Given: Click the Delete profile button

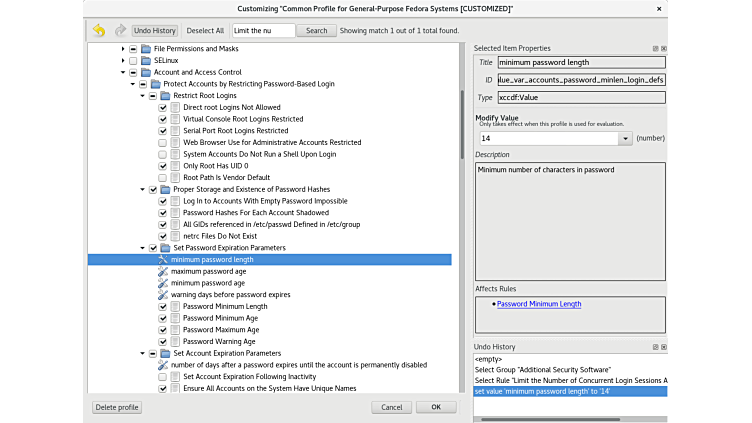Looking at the screenshot, I should coord(117,408).
